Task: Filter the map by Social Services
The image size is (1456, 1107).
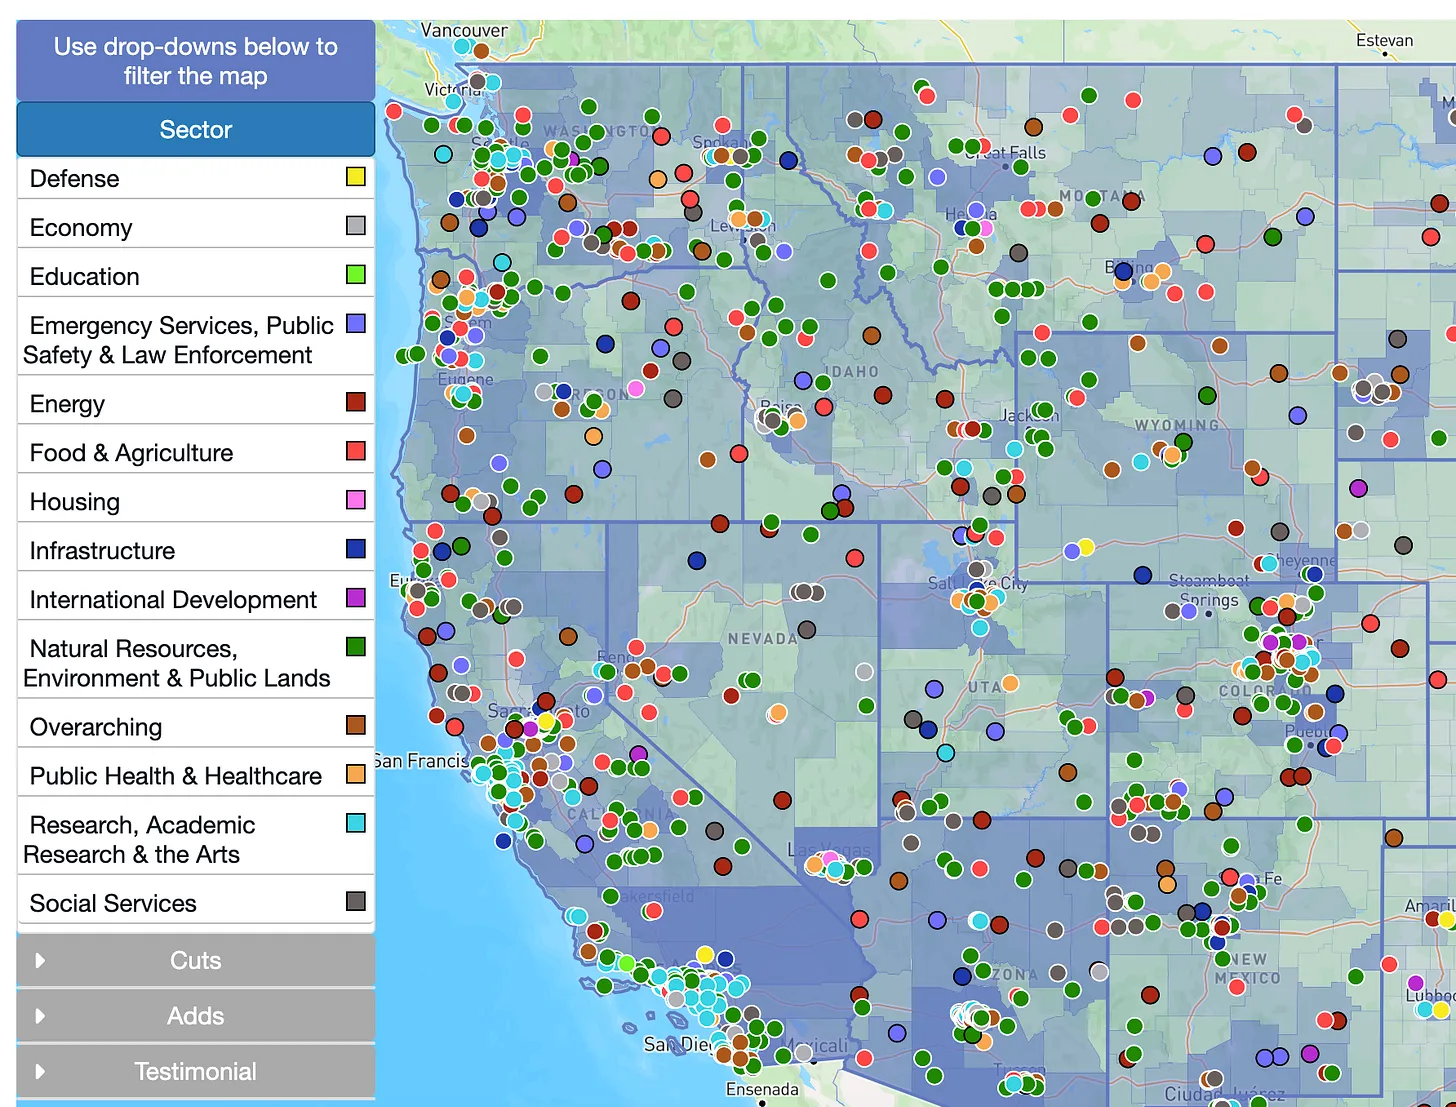Action: click(x=113, y=904)
